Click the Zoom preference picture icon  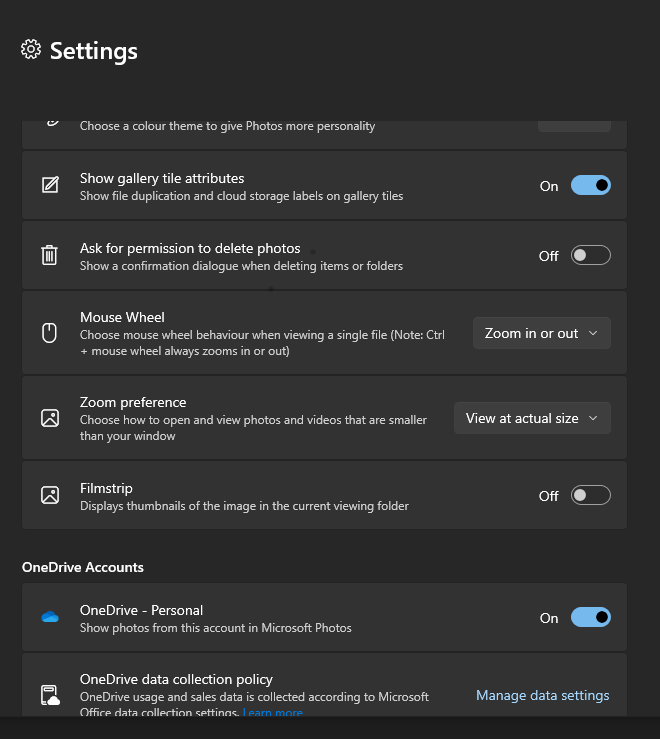point(50,418)
